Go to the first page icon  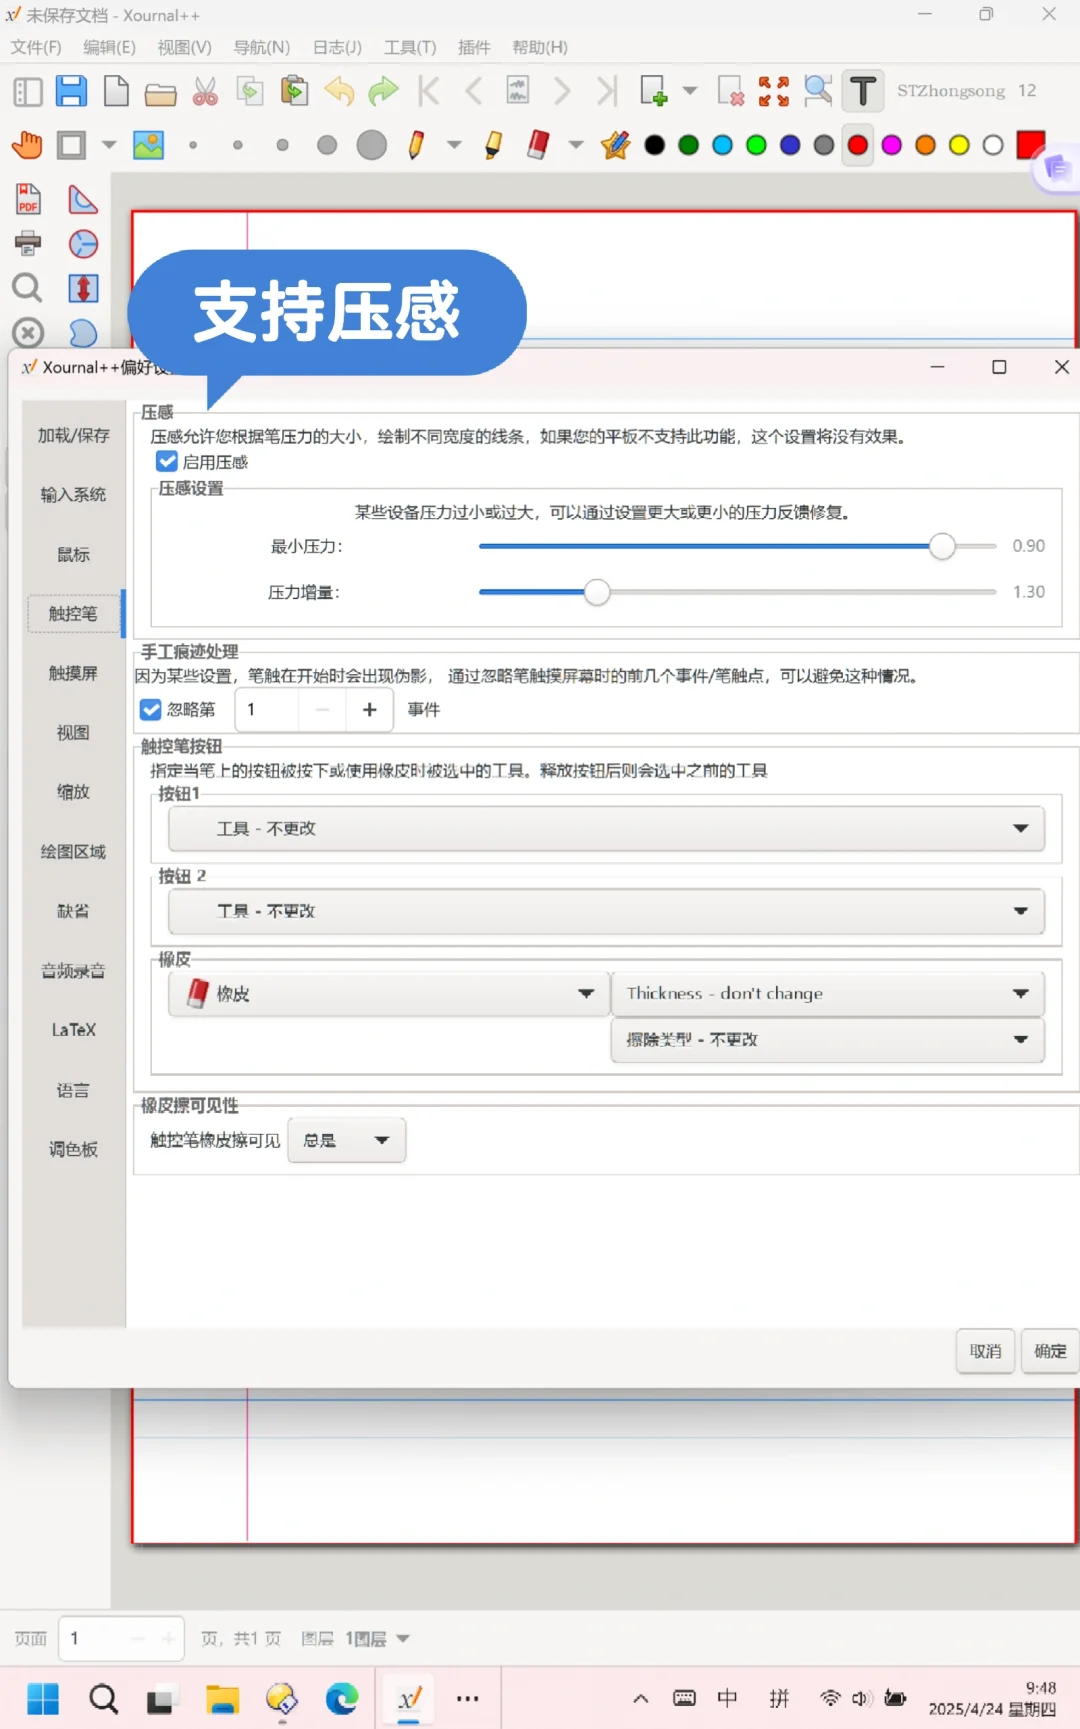click(428, 91)
